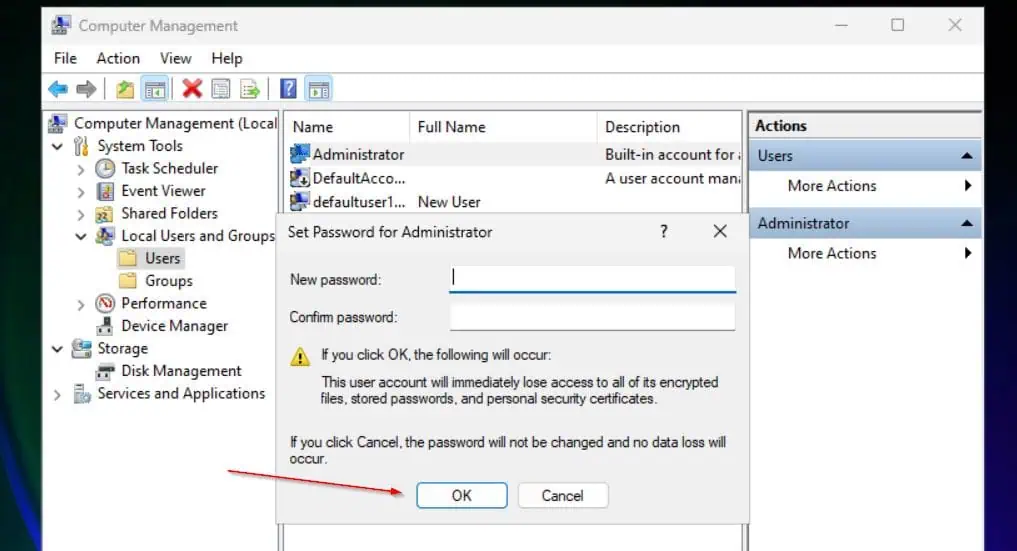The height and width of the screenshot is (551, 1017).
Task: Expand the Task Scheduler node chevron
Action: [81, 169]
